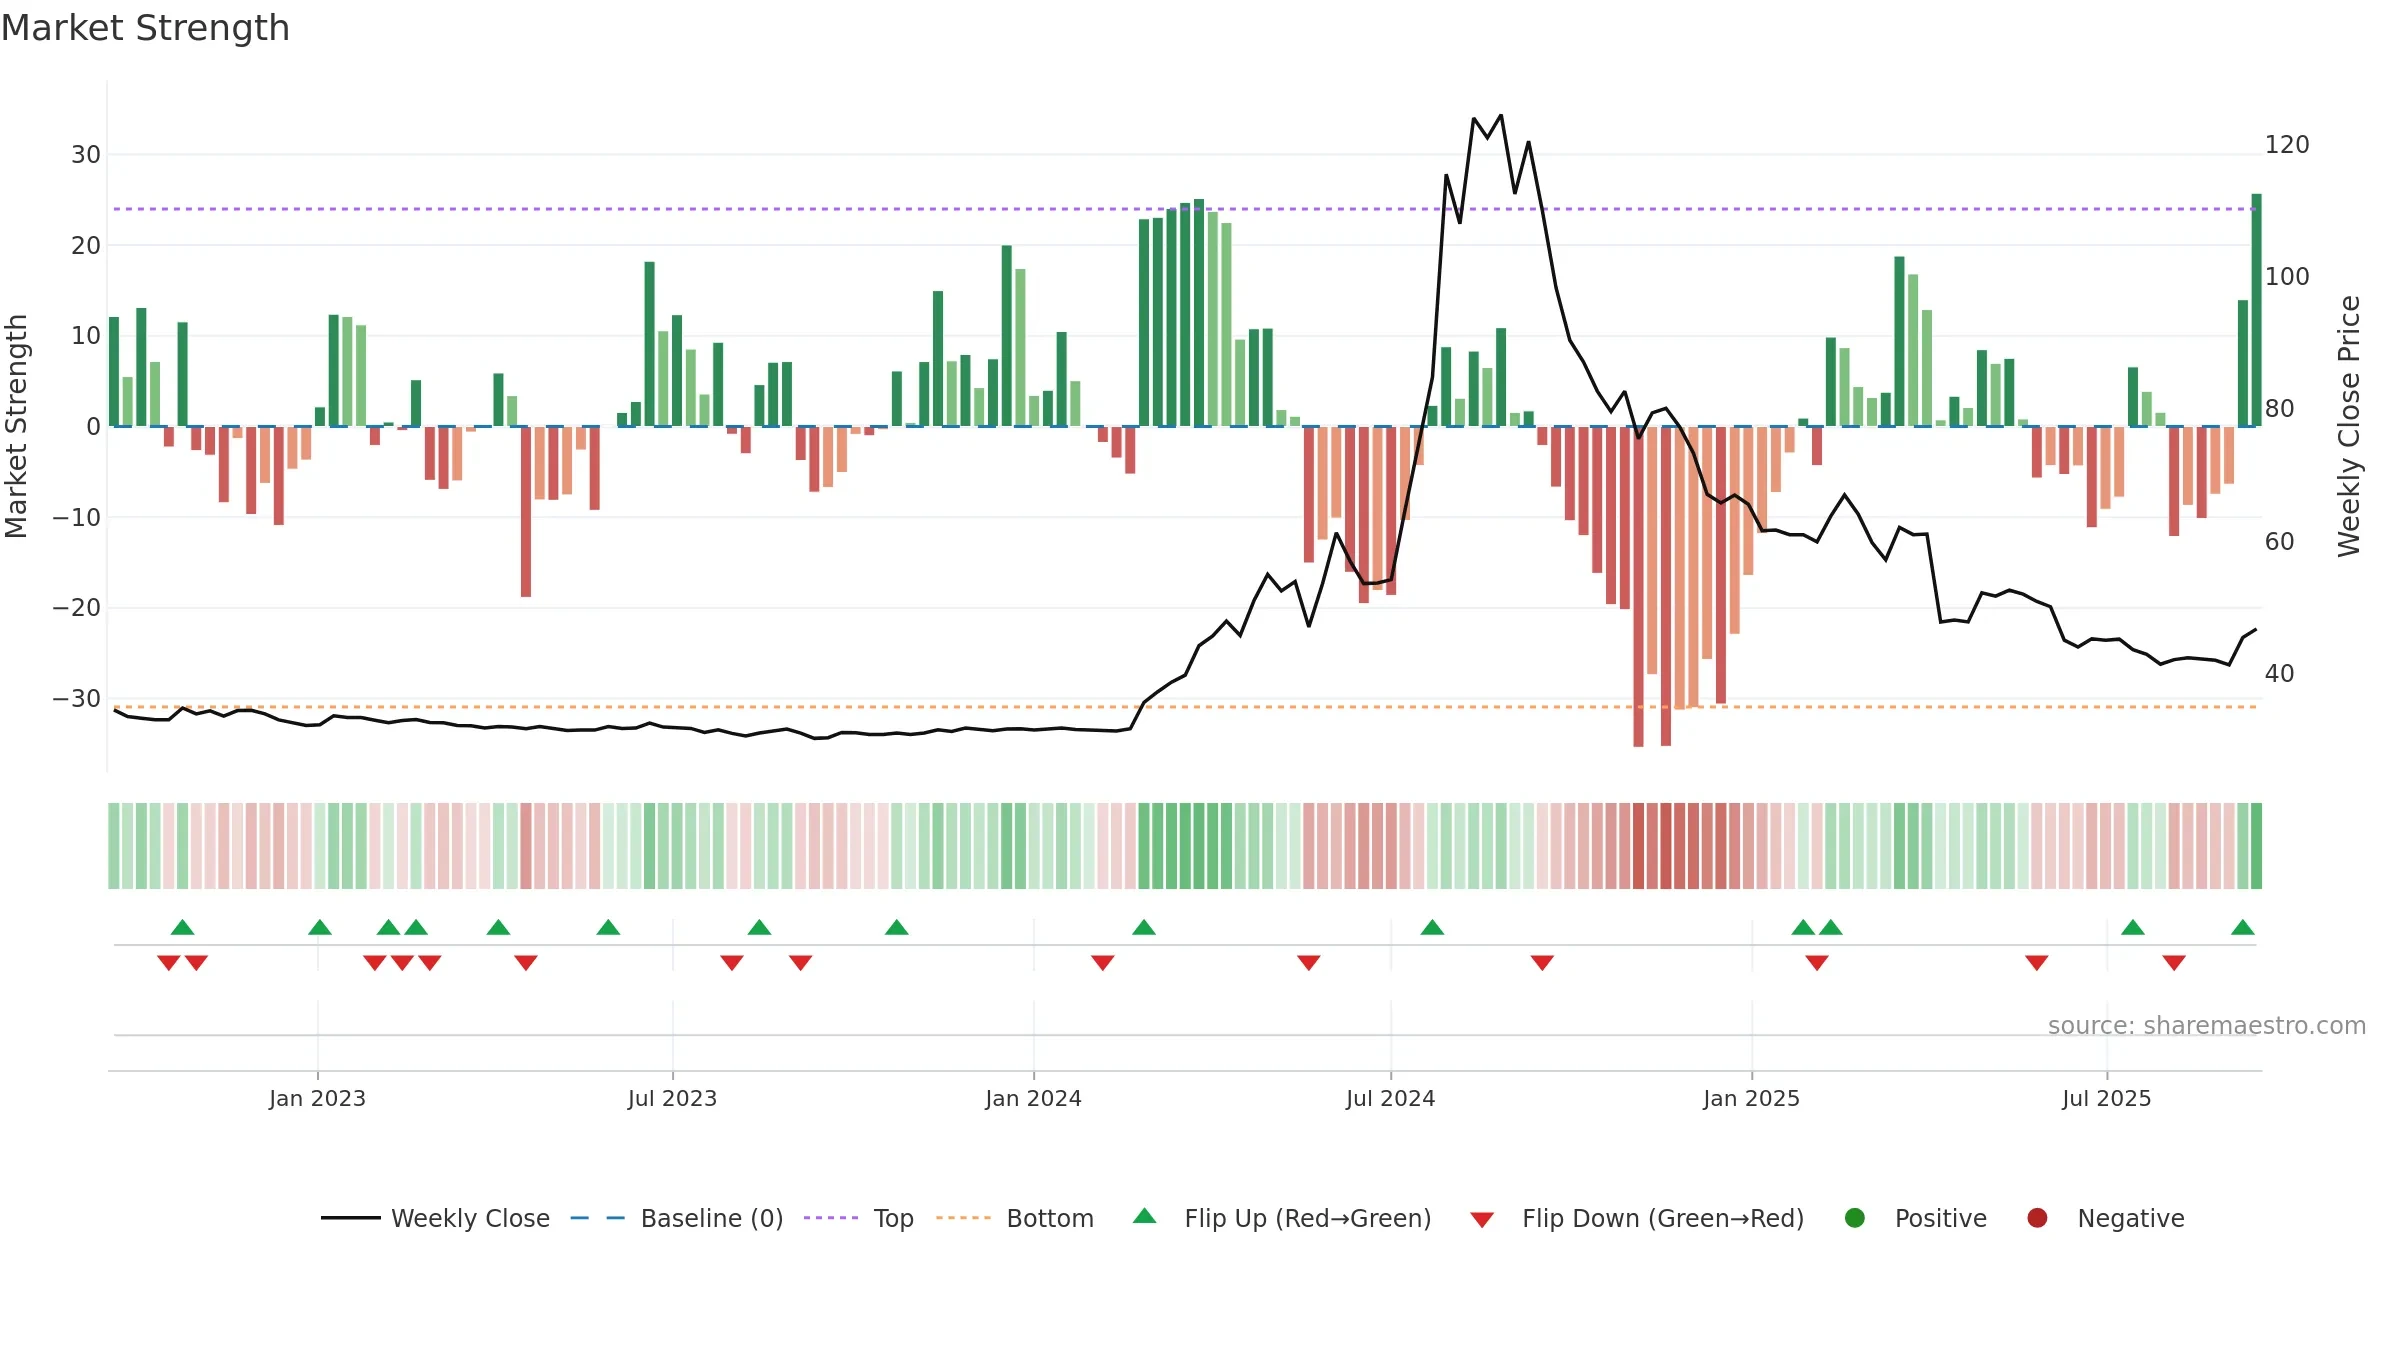
Task: Click the Positive legend label
Action: 1941,1218
